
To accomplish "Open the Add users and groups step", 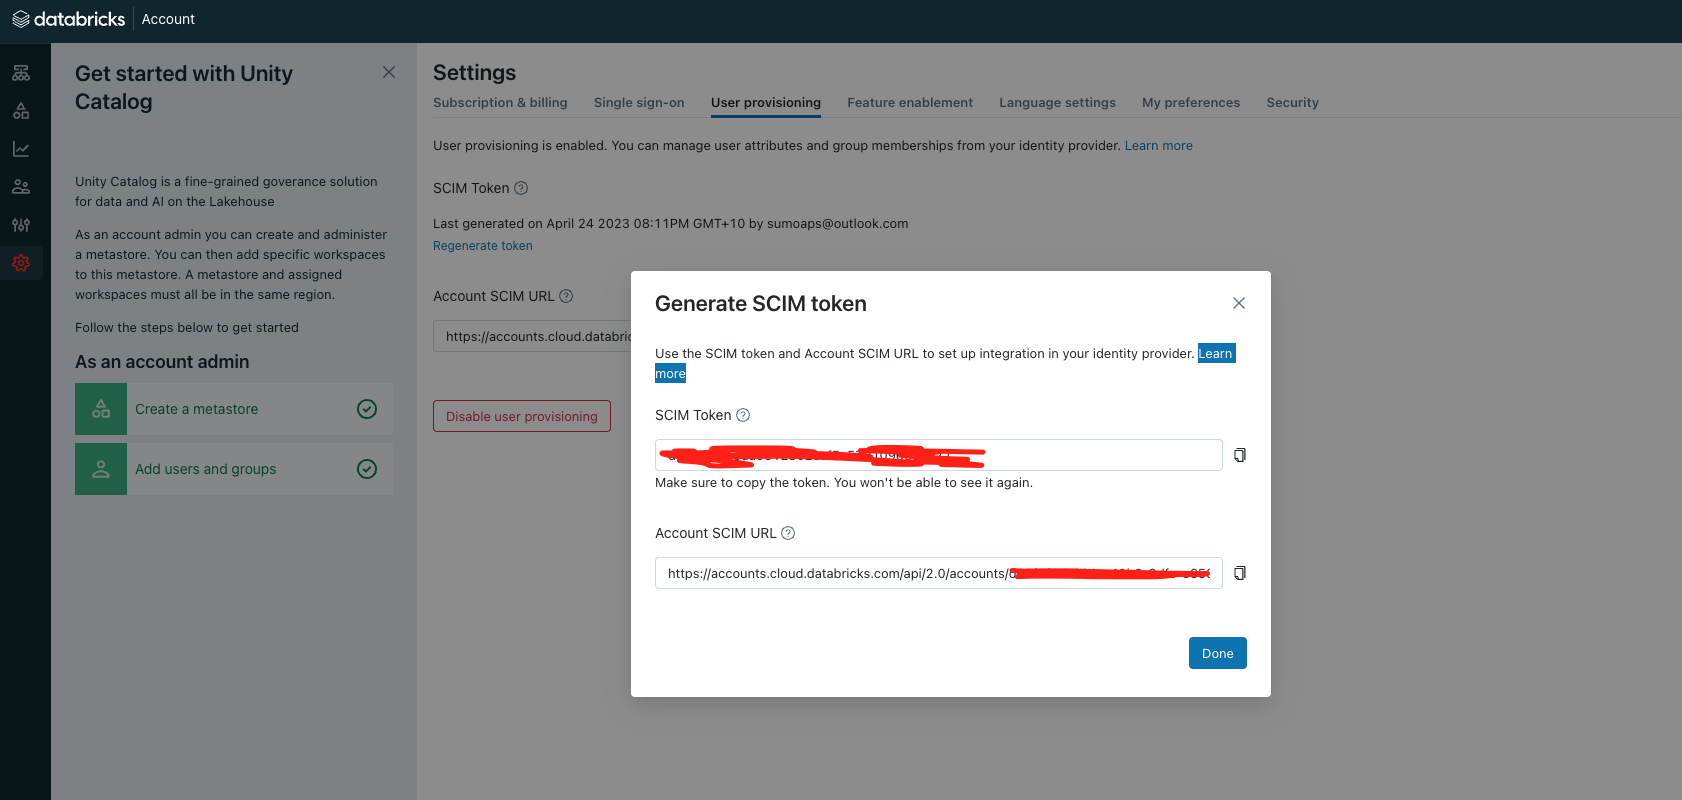I will tap(234, 469).
